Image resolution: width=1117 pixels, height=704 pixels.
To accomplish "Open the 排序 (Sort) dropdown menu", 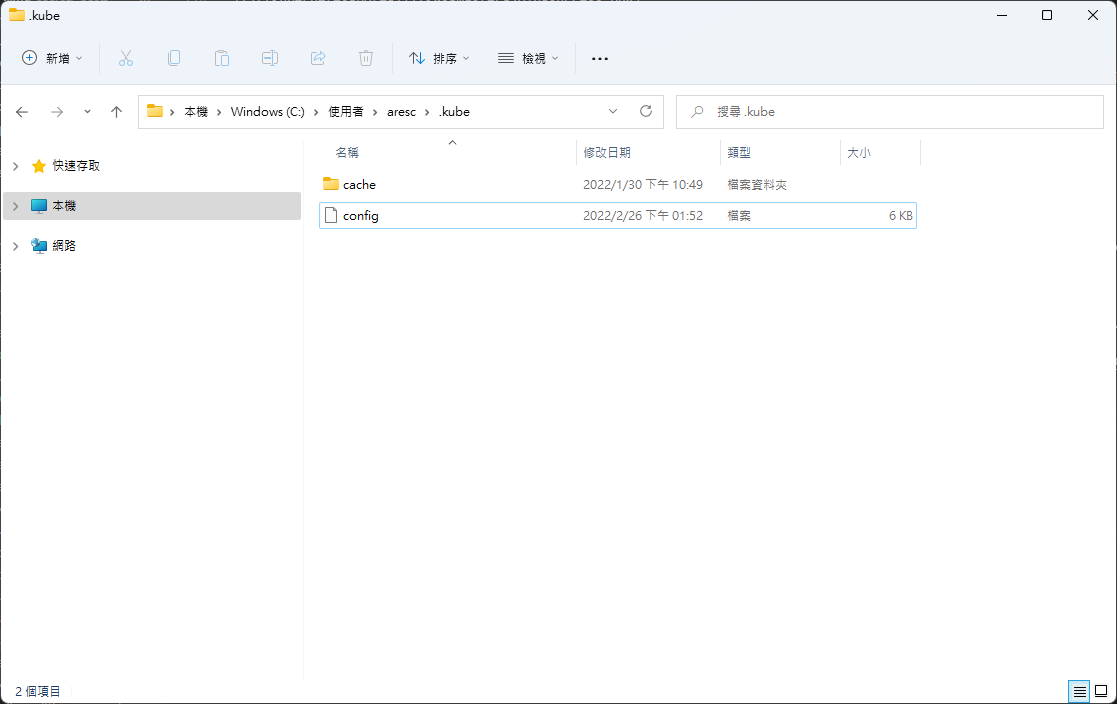I will pos(439,58).
